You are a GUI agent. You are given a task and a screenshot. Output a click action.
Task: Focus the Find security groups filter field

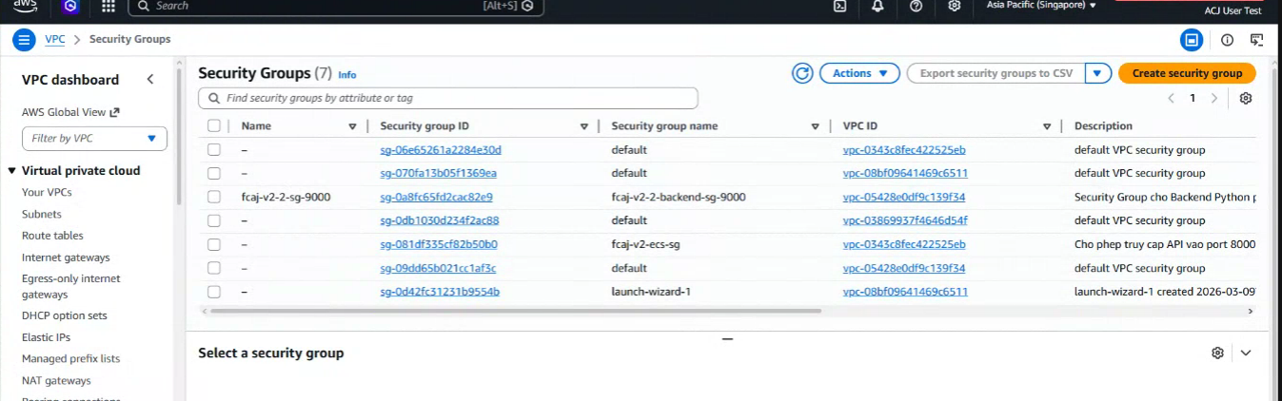pos(448,98)
